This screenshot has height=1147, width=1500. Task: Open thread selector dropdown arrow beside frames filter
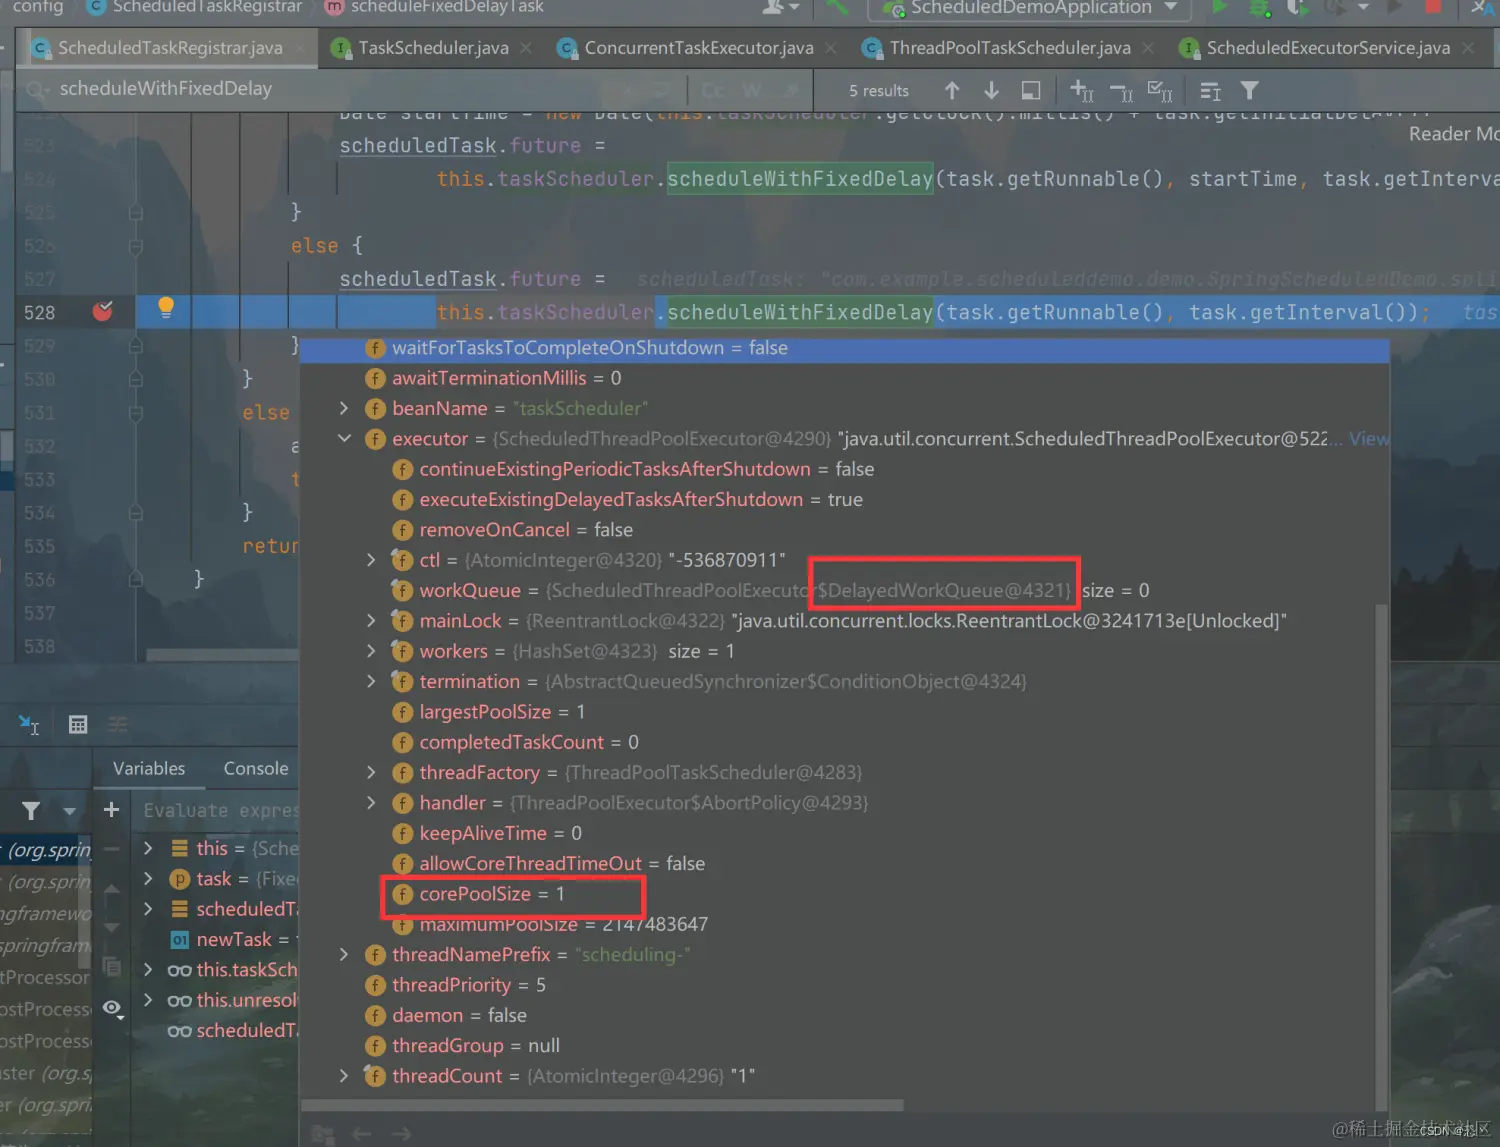coord(69,811)
